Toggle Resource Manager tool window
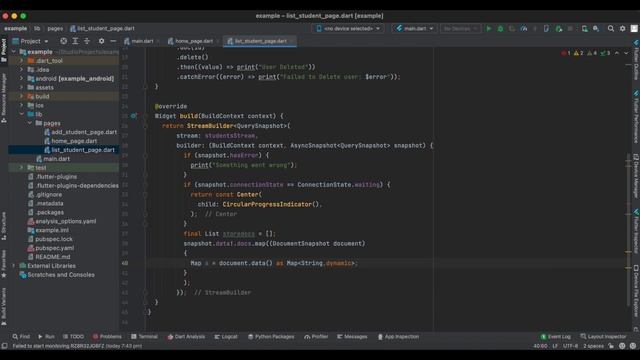This screenshot has width=640, height=360. click(4, 98)
